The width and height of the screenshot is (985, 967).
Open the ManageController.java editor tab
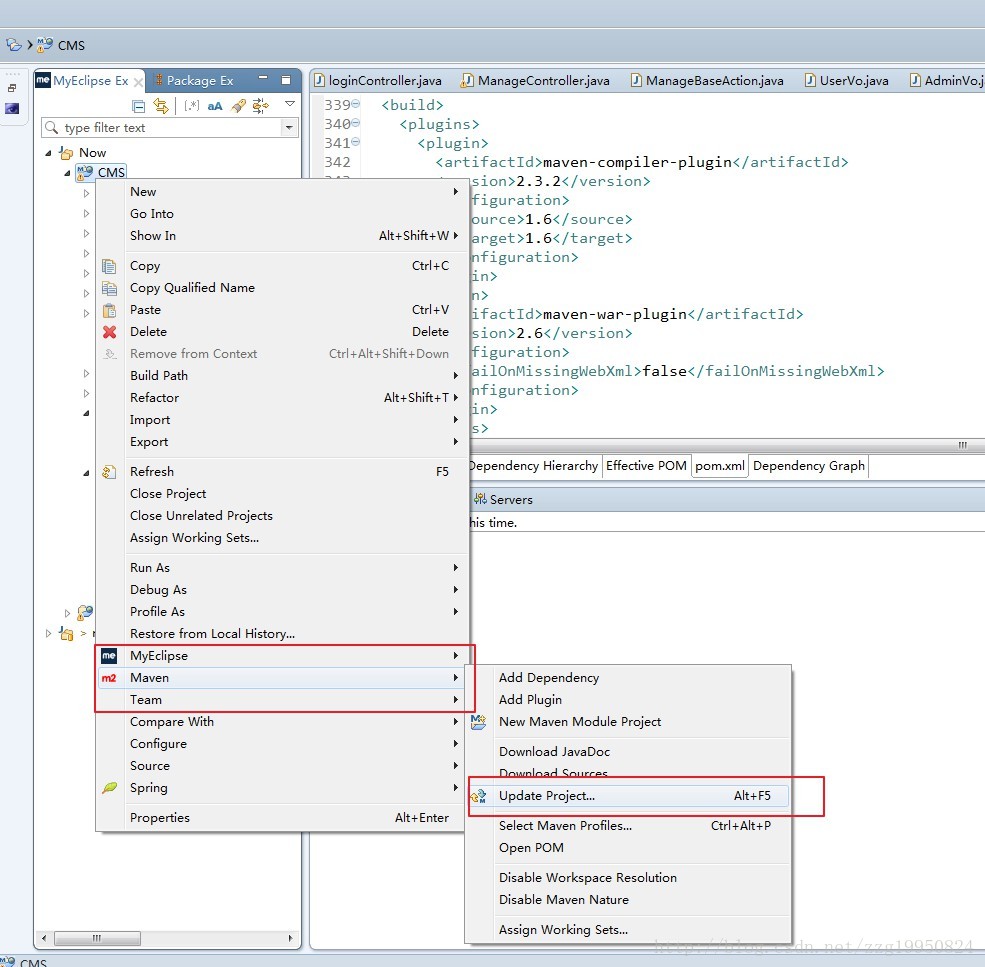535,80
